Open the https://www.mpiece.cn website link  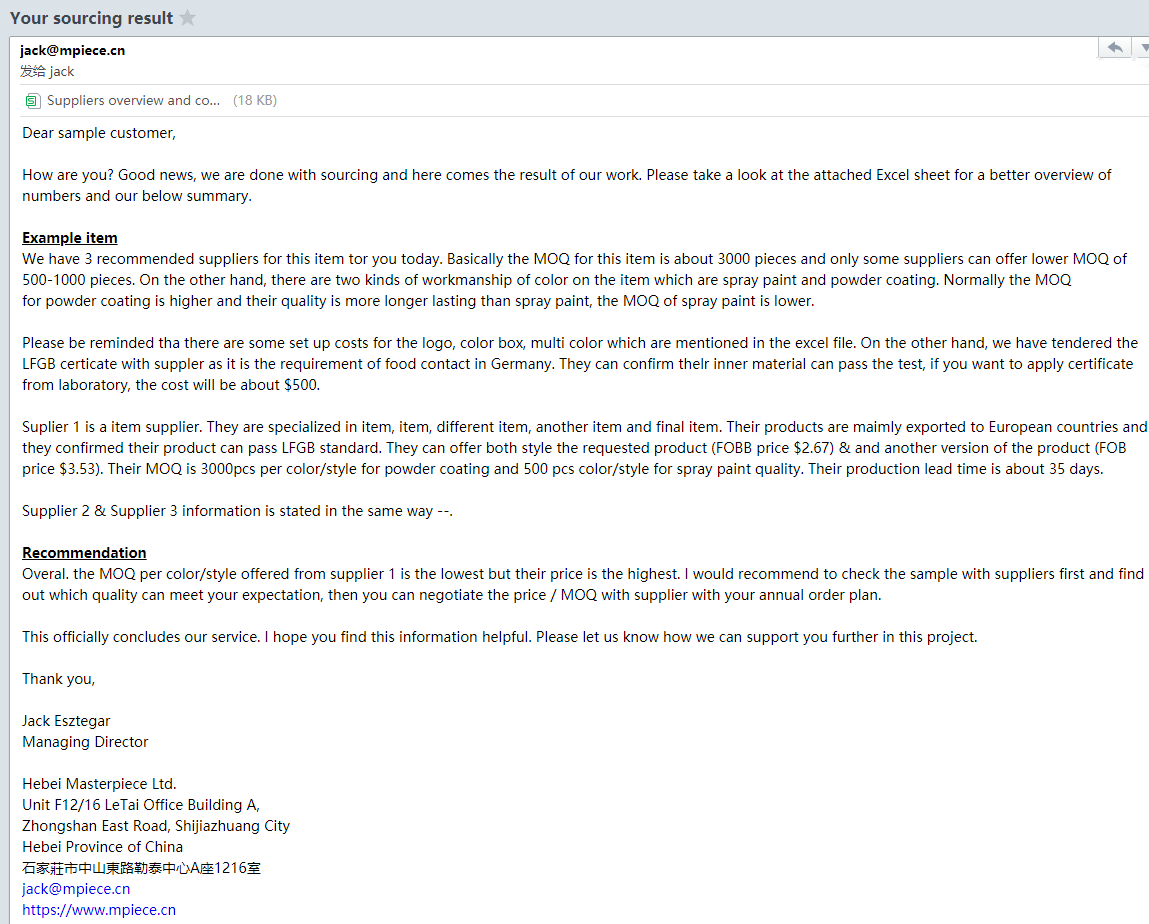pyautogui.click(x=99, y=910)
